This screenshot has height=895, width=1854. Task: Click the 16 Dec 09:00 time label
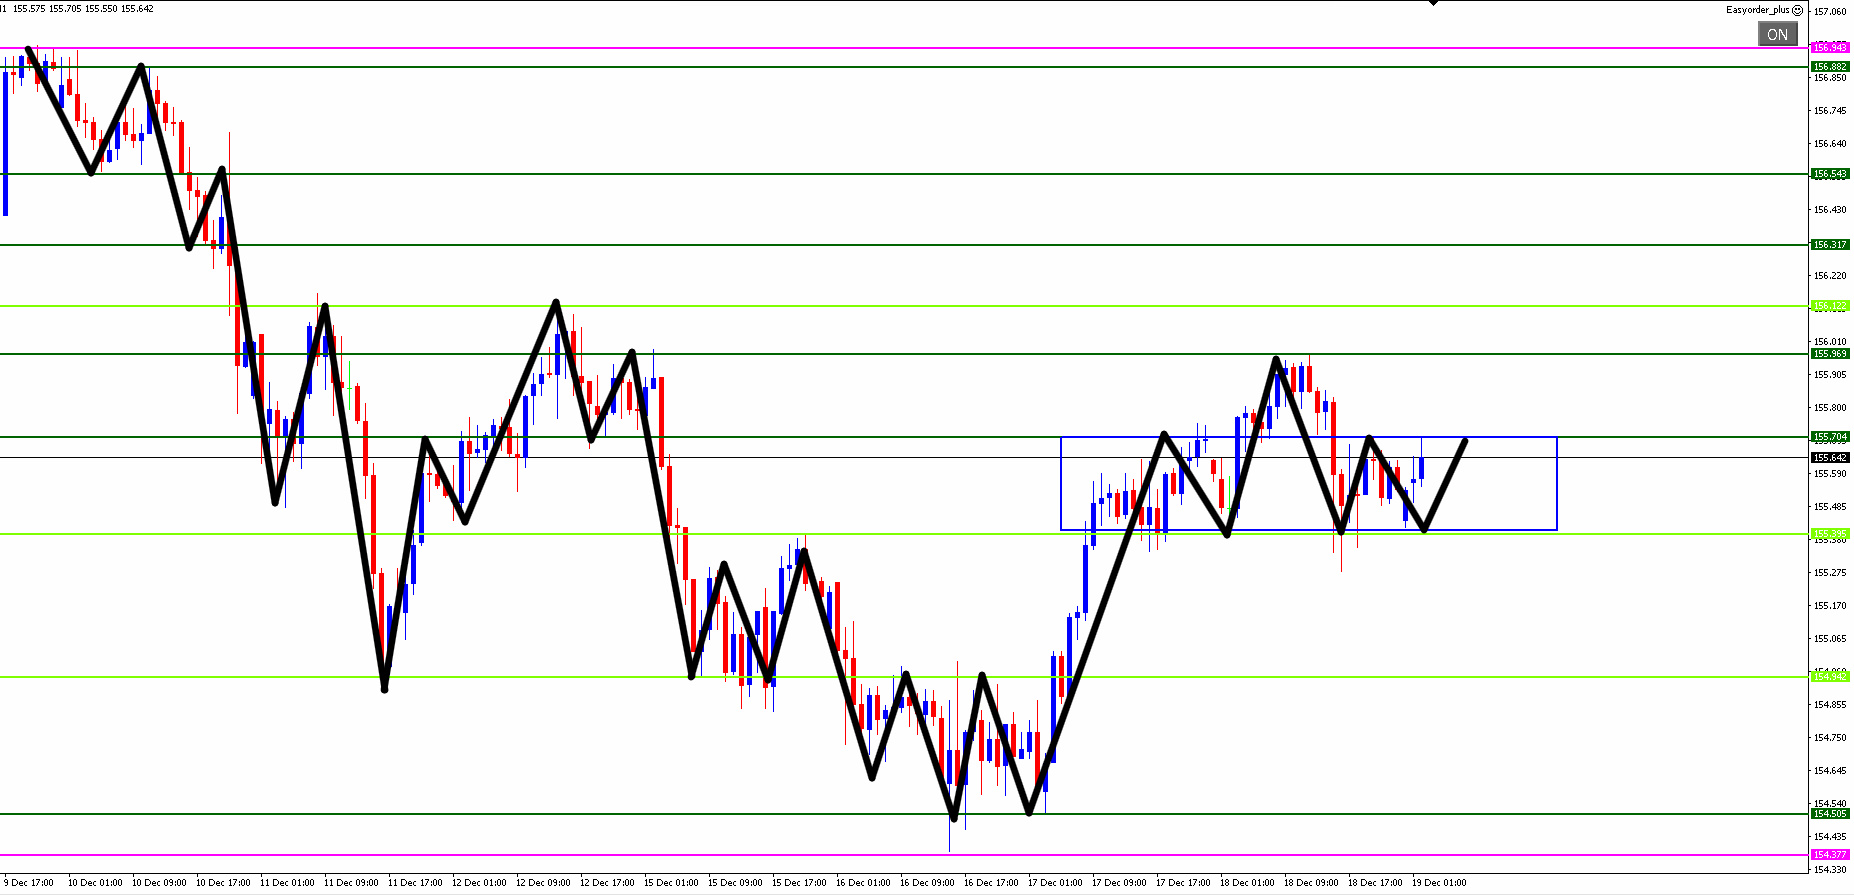coord(928,883)
